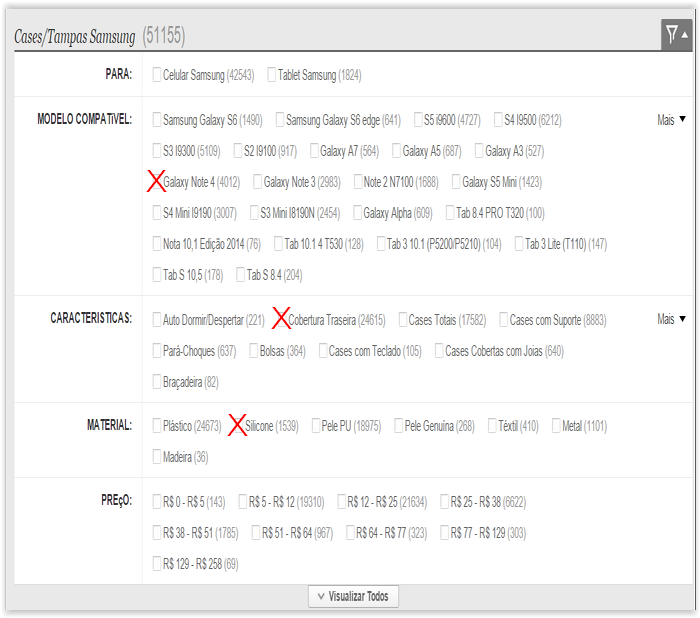Enable S4 Mini I9190 filter
Viewport: 700px width, 618px height.
pyautogui.click(x=157, y=213)
